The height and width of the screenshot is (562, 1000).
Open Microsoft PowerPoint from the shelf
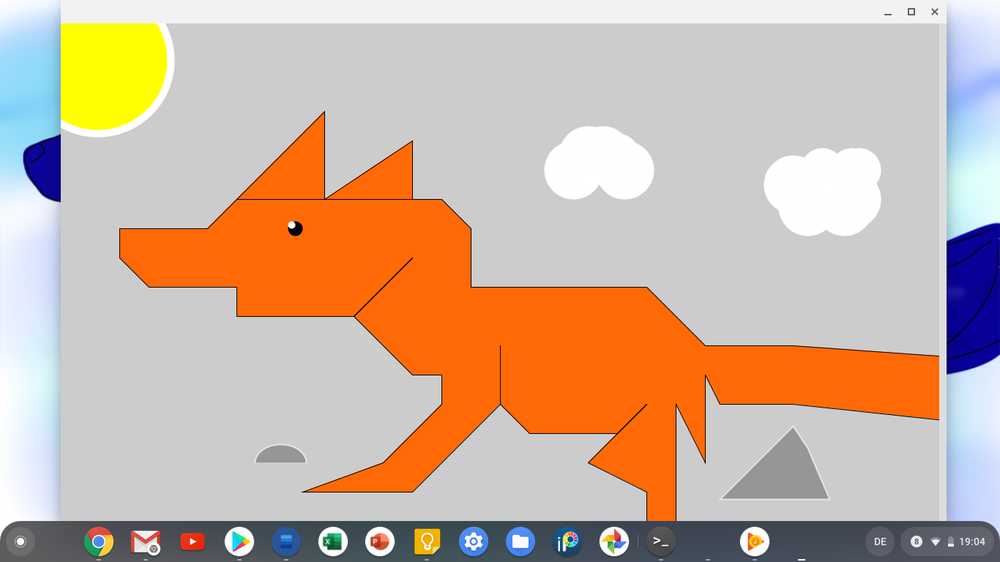tap(380, 541)
